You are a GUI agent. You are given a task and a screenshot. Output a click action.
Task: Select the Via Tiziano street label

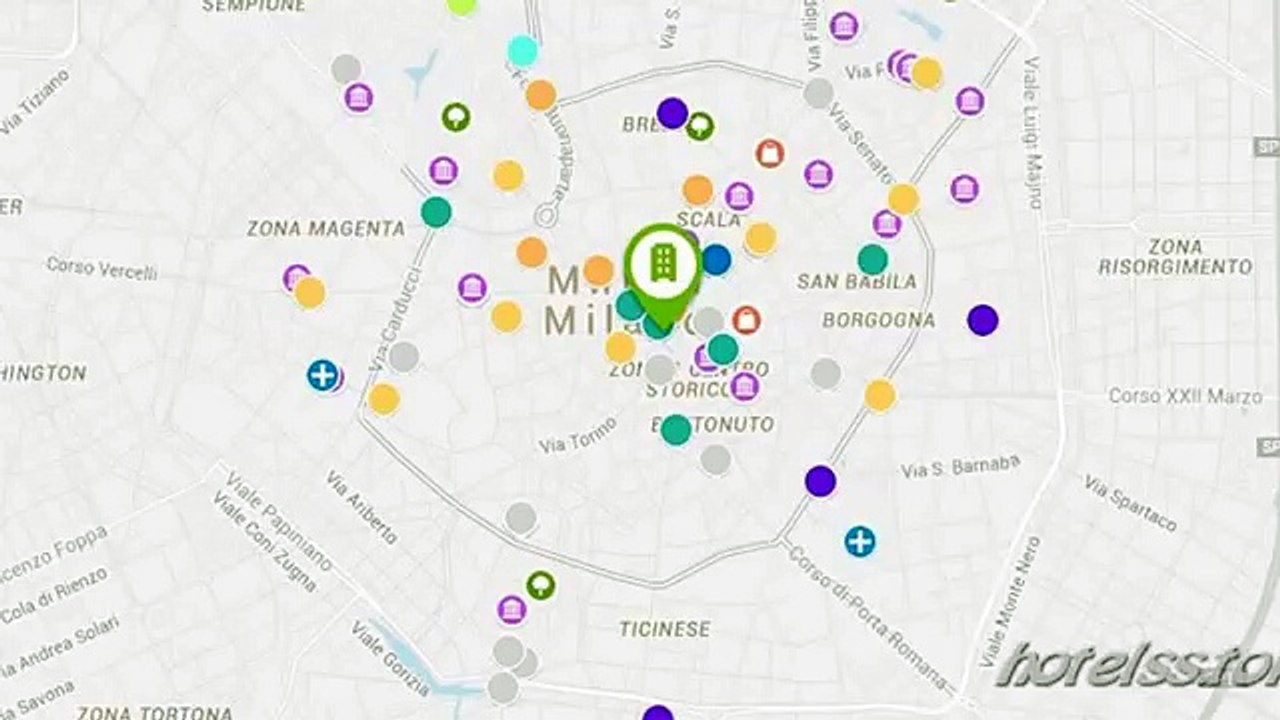point(35,101)
